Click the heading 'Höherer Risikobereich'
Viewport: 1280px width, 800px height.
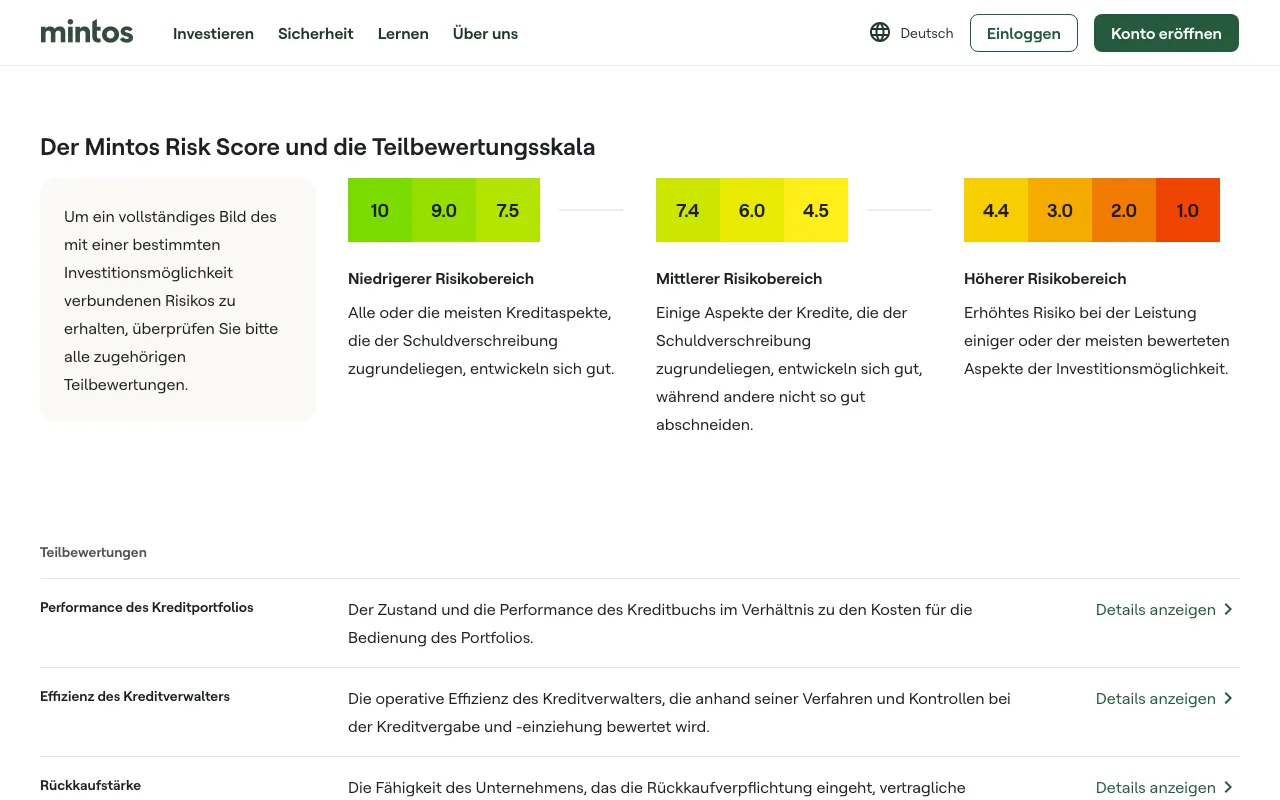pyautogui.click(x=1045, y=279)
